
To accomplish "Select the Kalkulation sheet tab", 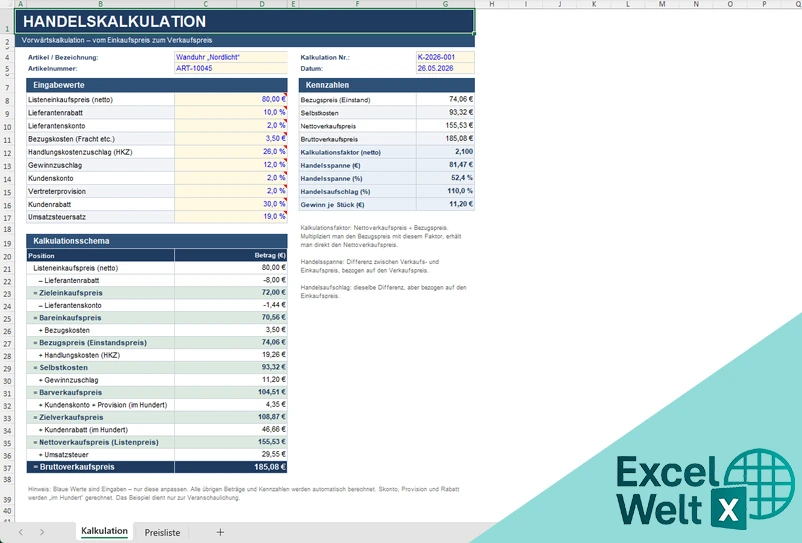I will 104,531.
